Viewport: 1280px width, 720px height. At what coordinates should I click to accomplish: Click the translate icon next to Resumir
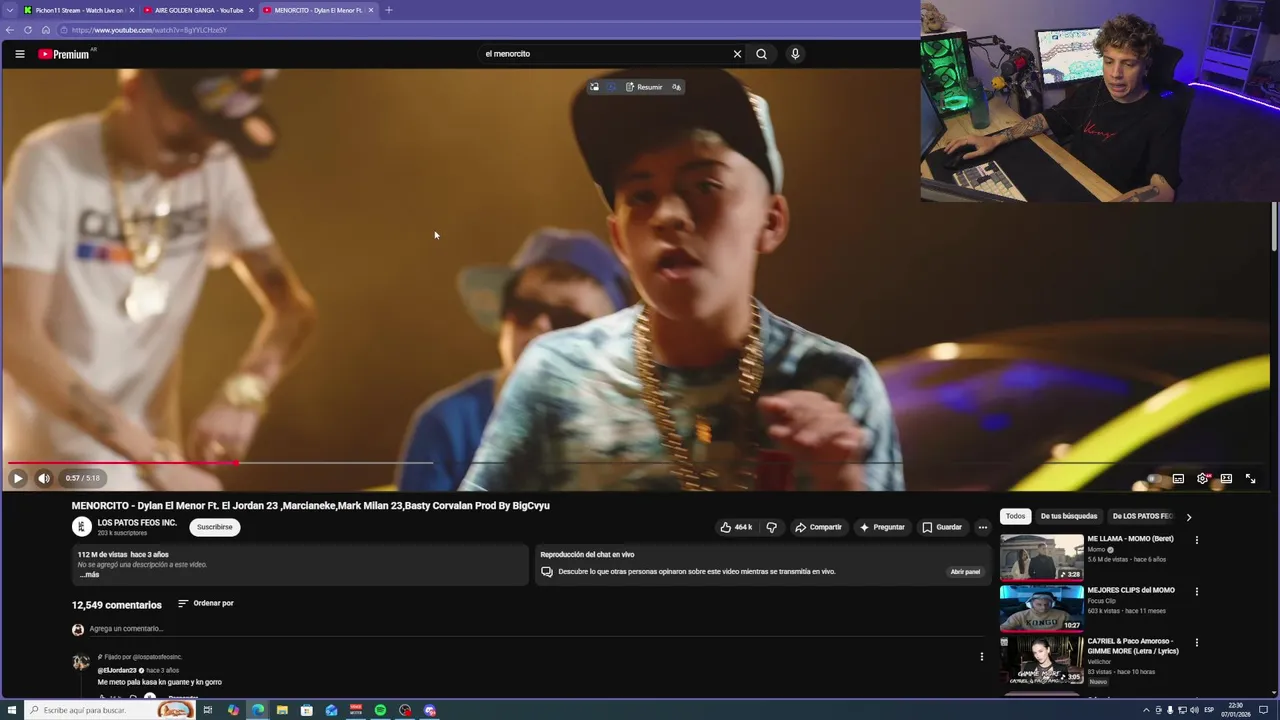pyautogui.click(x=677, y=87)
